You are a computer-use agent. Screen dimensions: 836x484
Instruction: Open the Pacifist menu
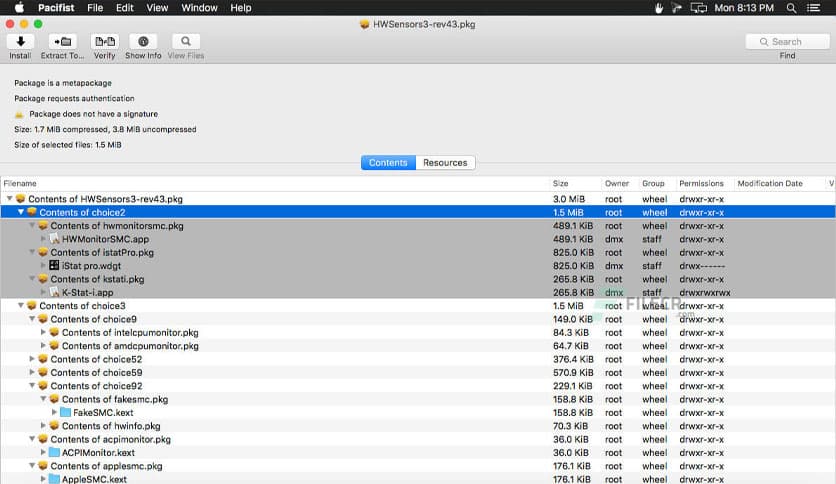56,8
